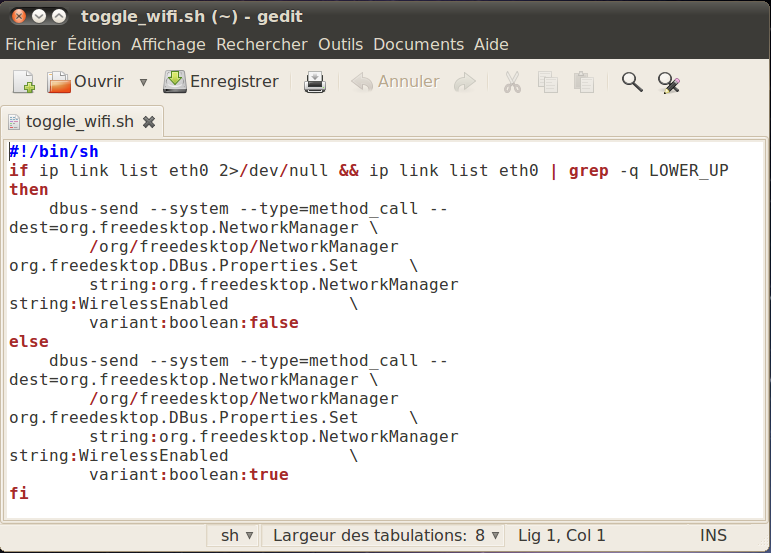
Task: Click the magnifying glass search icon
Action: click(632, 82)
